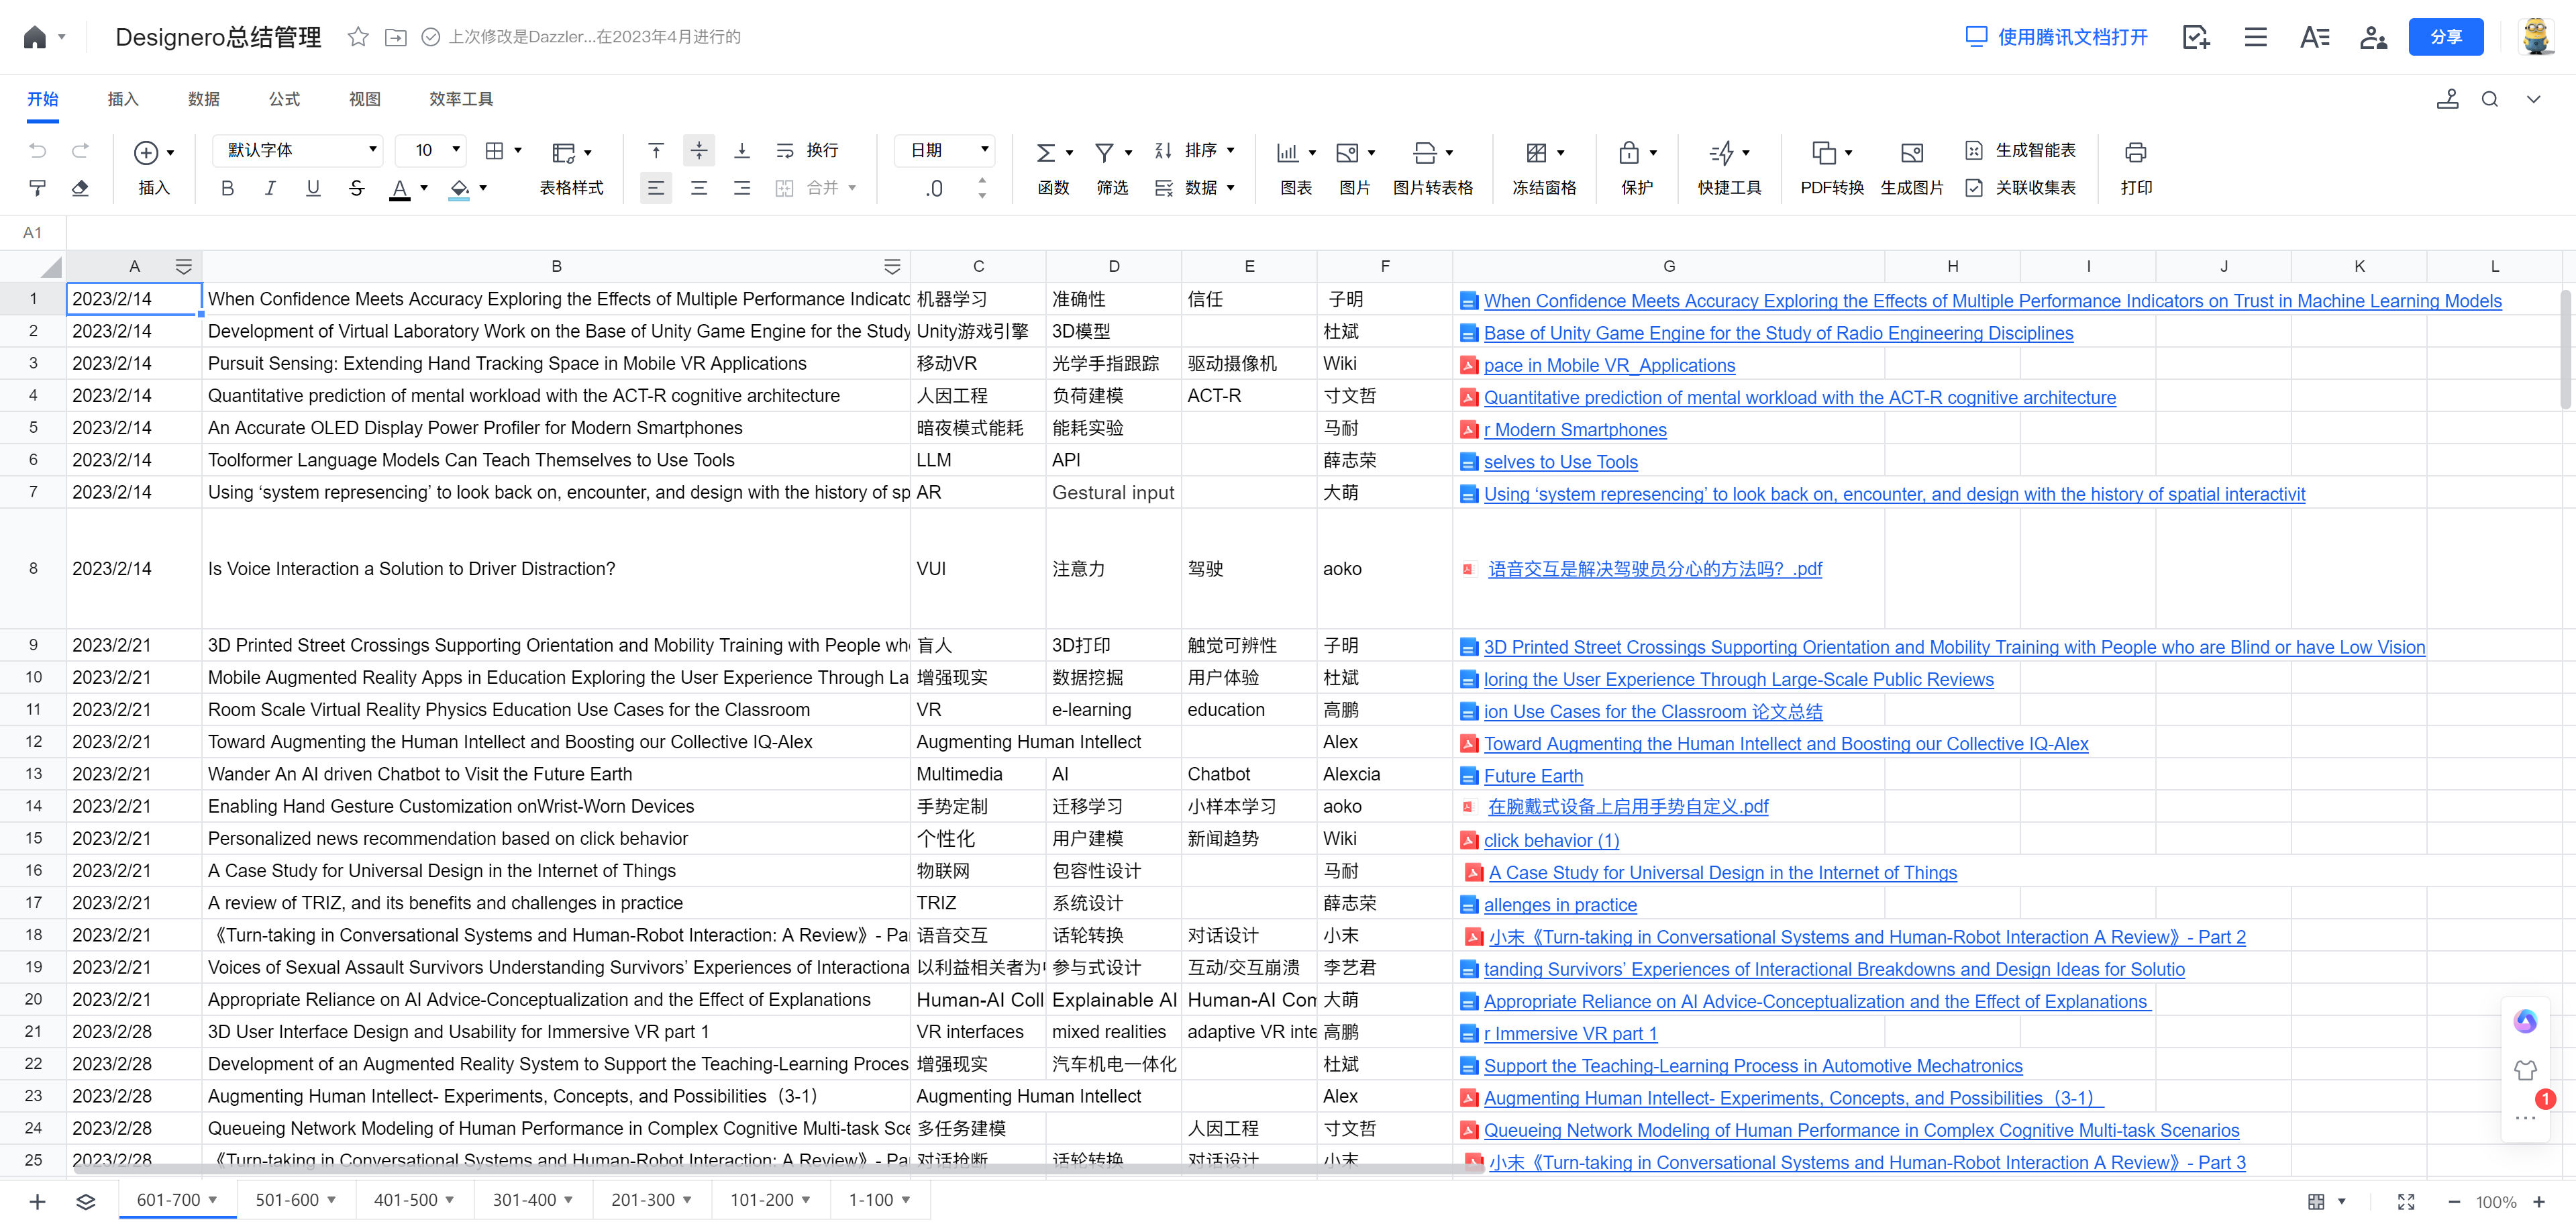Viewport: 2576px width, 1222px height.
Task: Open column B filter dropdown
Action: click(x=892, y=267)
